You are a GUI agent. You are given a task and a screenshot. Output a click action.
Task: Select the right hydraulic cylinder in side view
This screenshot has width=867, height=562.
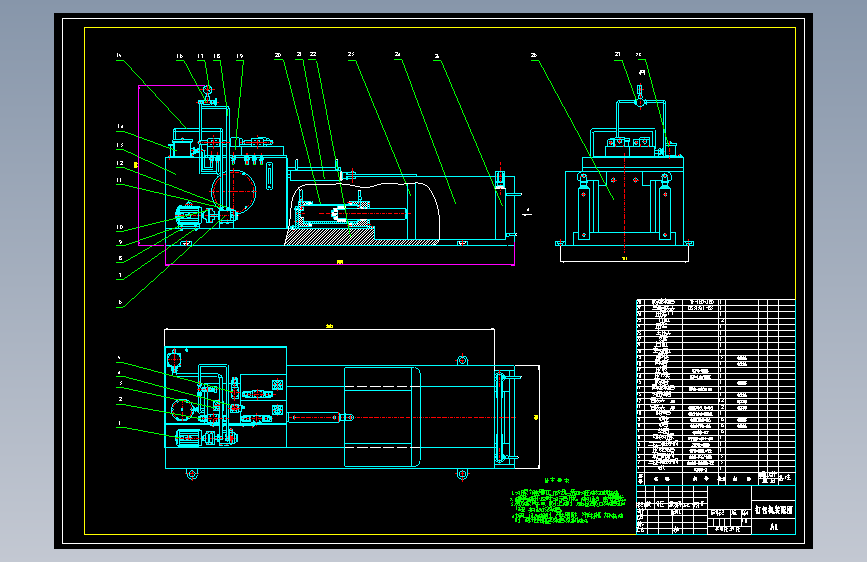pyautogui.click(x=665, y=207)
